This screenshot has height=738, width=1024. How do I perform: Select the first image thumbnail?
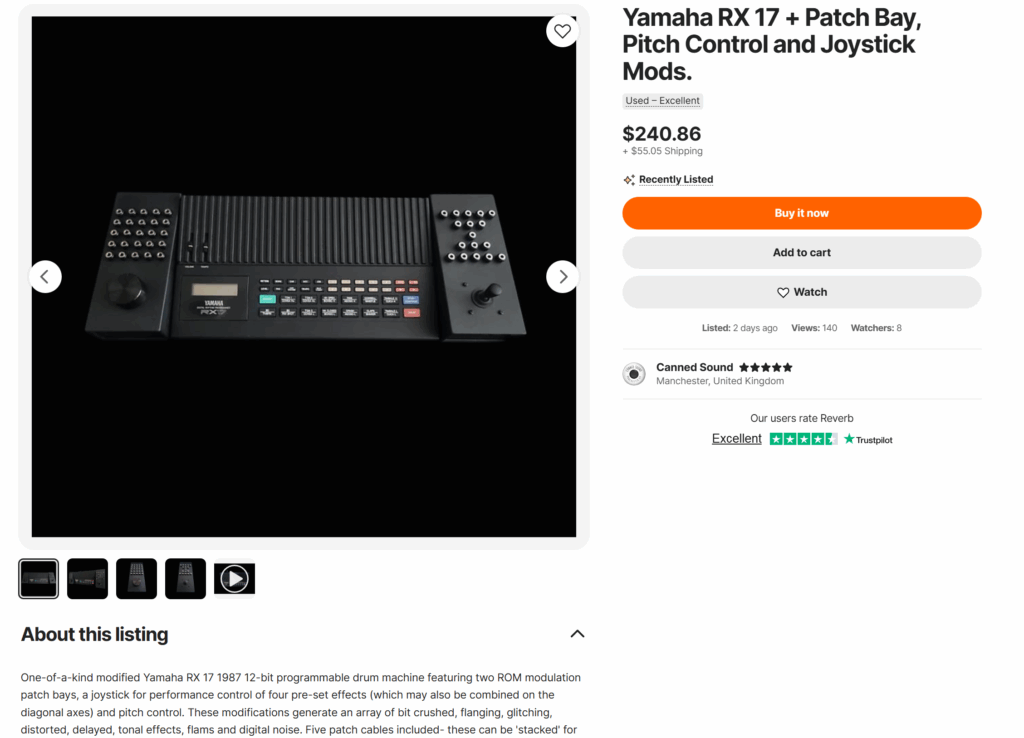(x=39, y=578)
